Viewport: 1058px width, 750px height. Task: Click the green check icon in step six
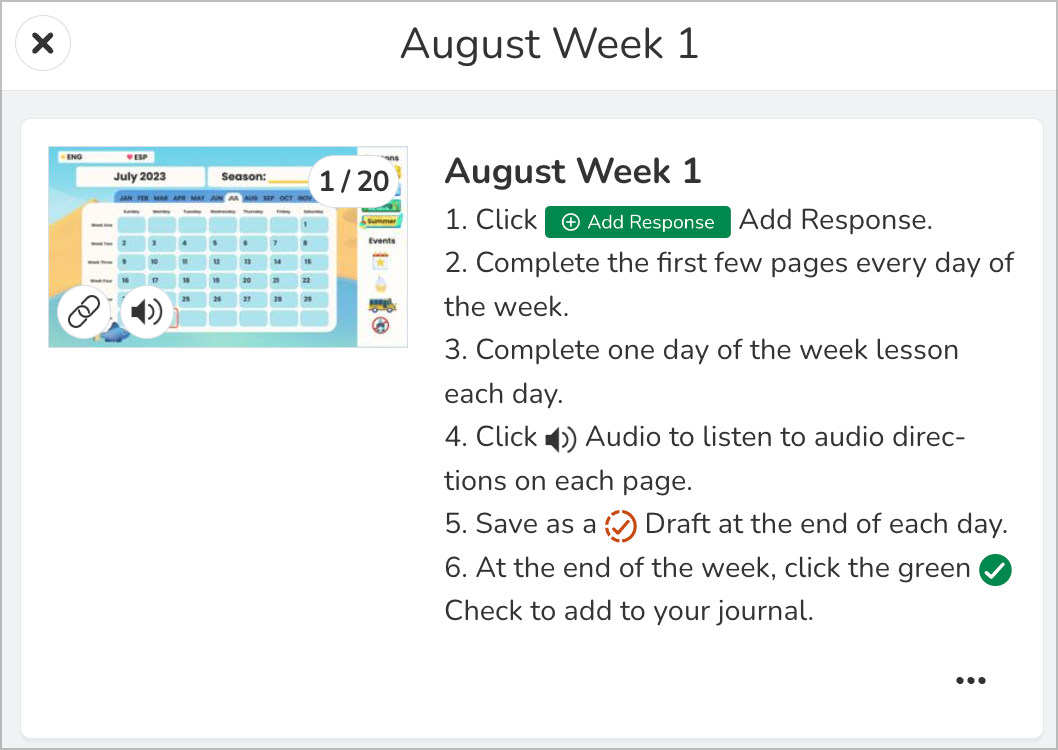pos(995,569)
